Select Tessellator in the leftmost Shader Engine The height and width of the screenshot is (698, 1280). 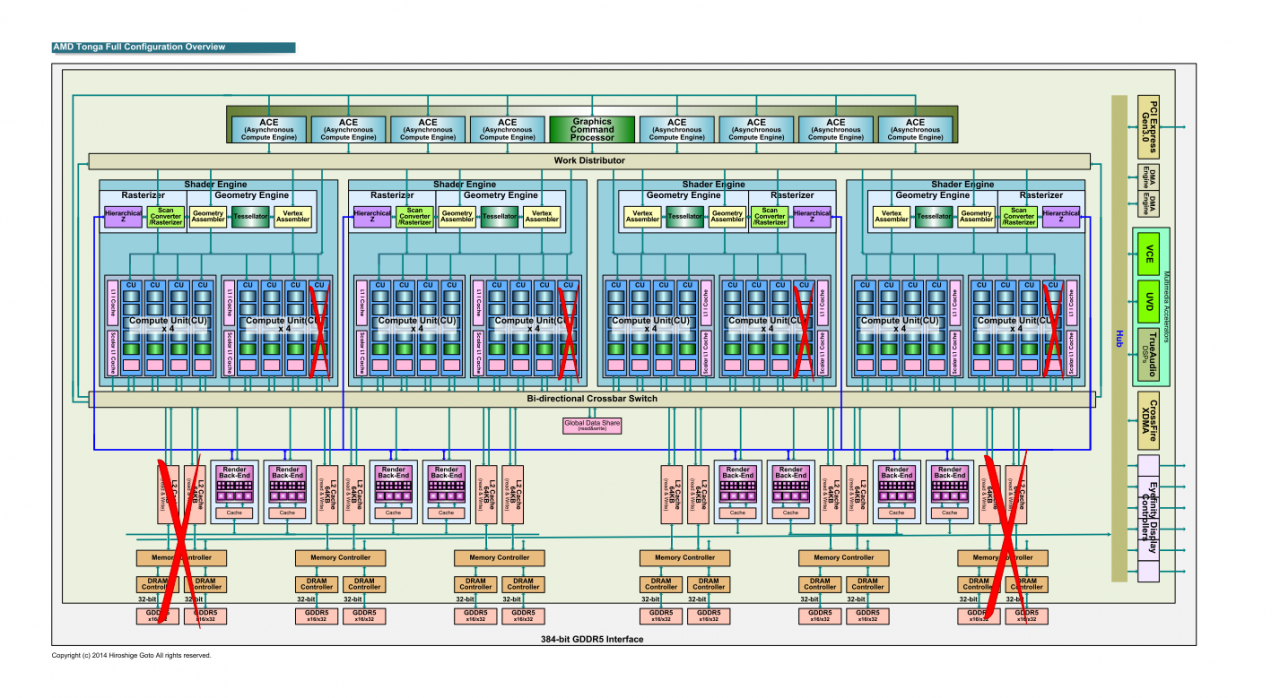coord(250,216)
